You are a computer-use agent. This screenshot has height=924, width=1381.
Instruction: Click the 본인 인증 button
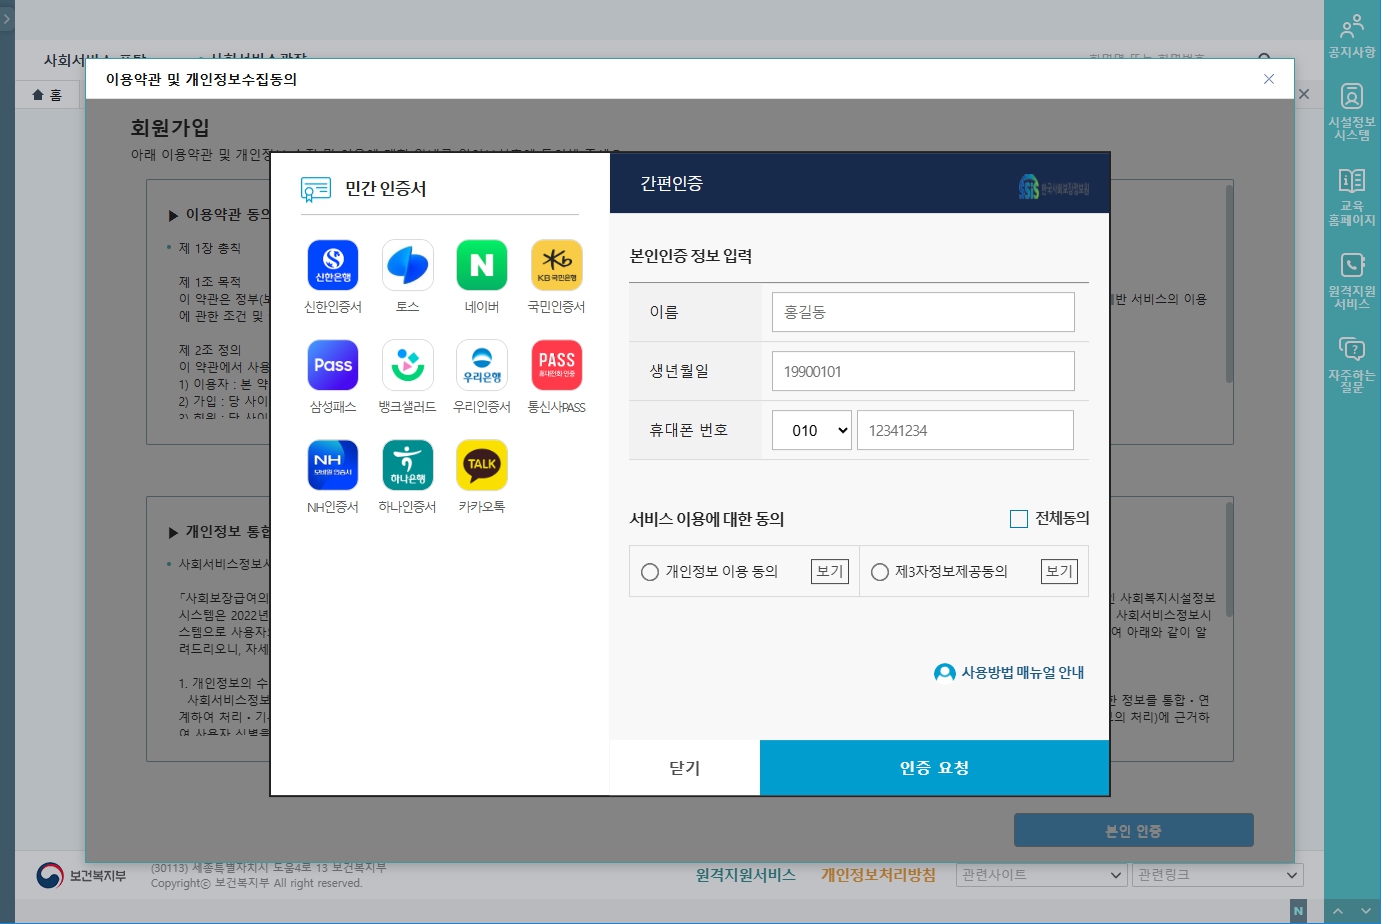click(1133, 831)
